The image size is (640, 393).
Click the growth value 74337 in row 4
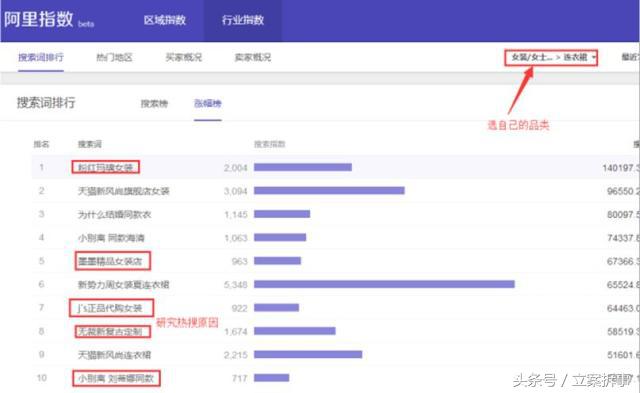click(x=623, y=238)
